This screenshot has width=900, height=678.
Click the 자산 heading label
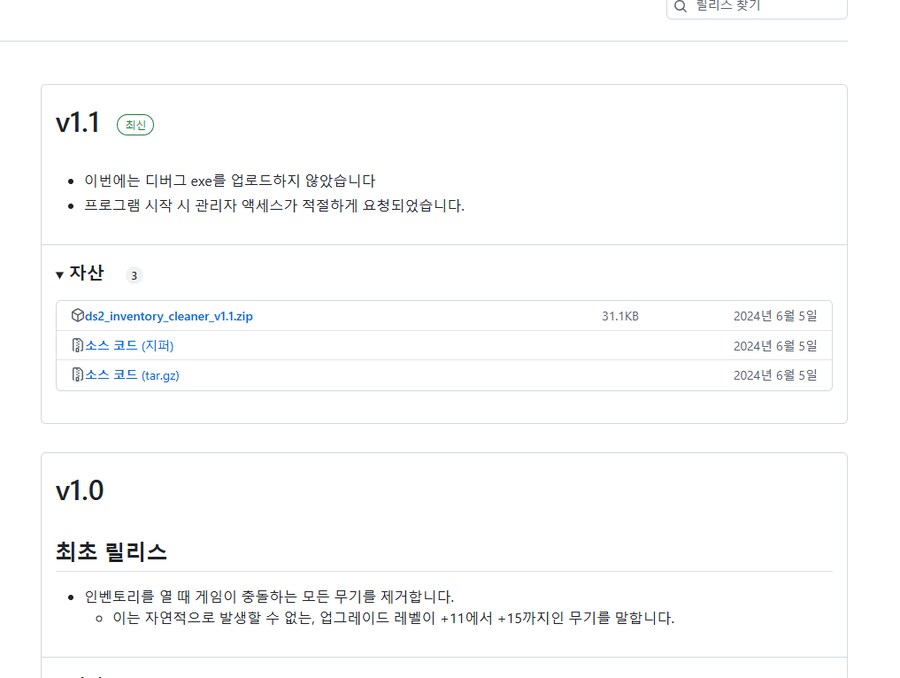coord(87,273)
